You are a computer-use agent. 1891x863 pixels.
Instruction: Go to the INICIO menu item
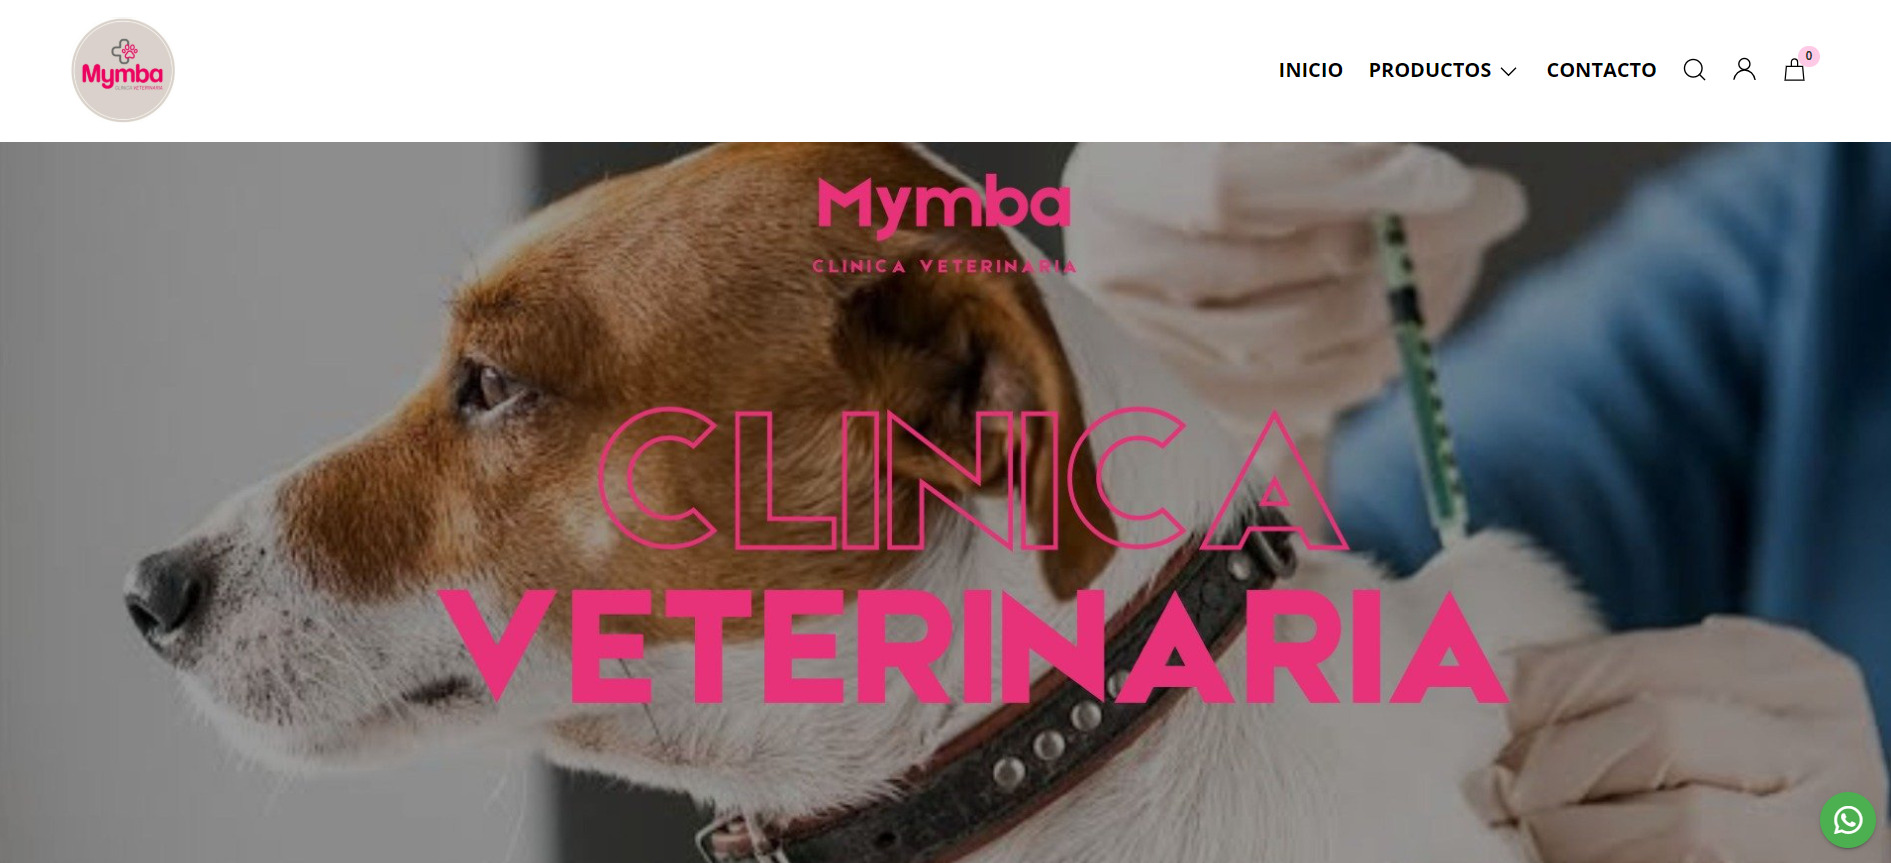(1310, 70)
